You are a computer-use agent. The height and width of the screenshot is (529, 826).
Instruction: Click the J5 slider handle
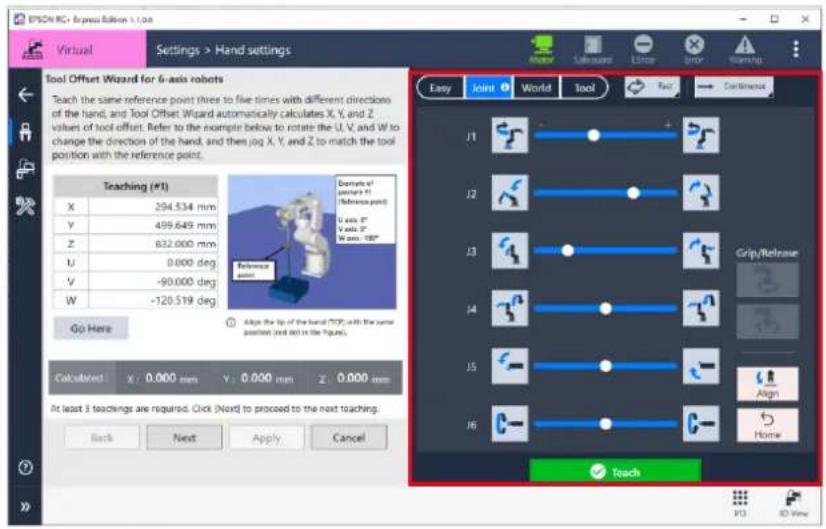click(606, 366)
